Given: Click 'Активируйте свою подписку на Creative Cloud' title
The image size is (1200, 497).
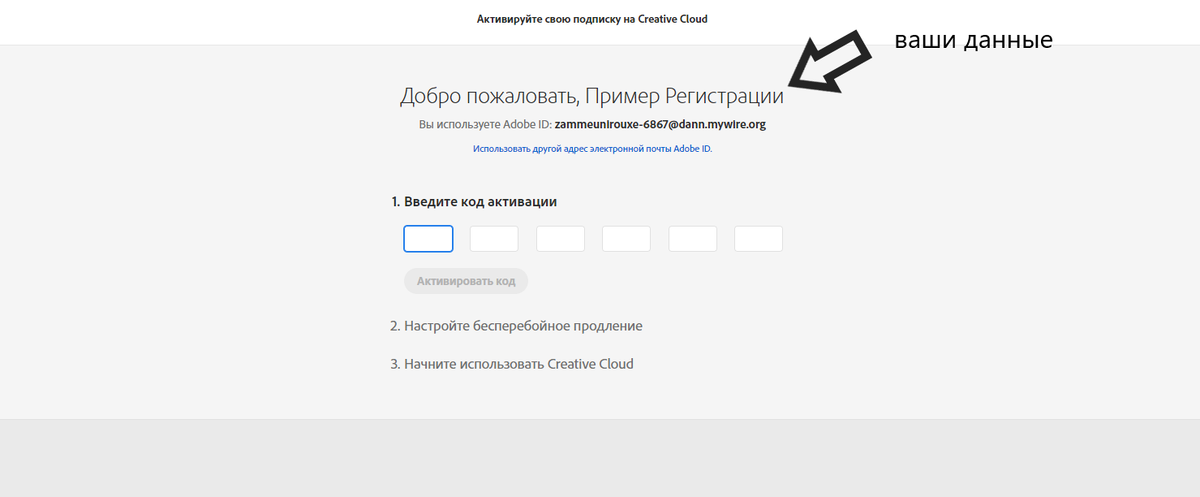Looking at the screenshot, I should coord(592,19).
